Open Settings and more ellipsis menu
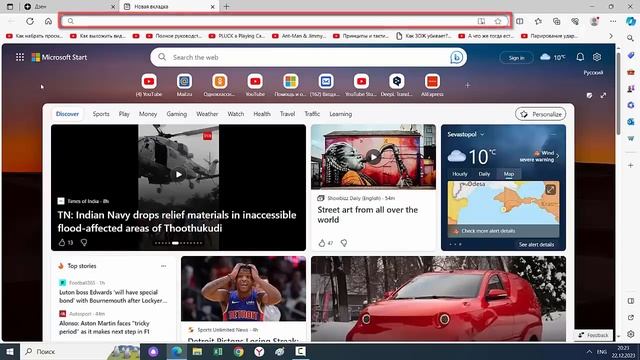 coord(613,21)
